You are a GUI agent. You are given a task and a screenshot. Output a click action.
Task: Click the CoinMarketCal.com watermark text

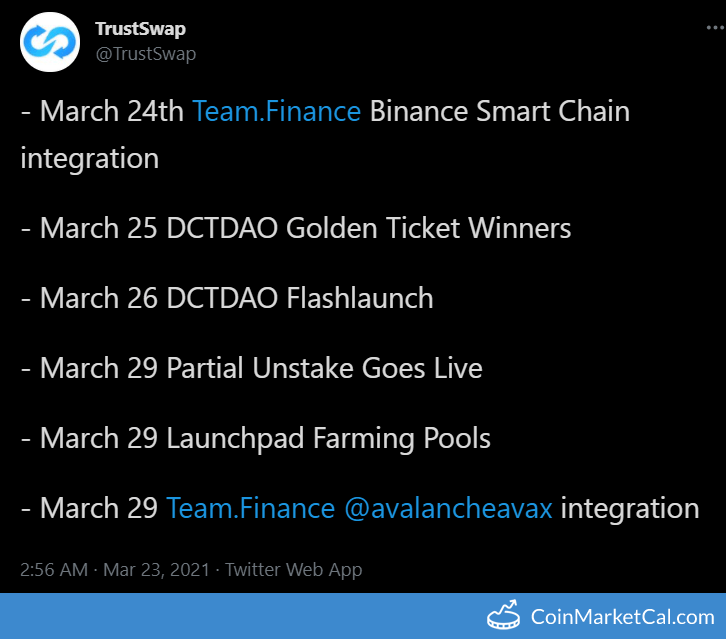coord(623,617)
